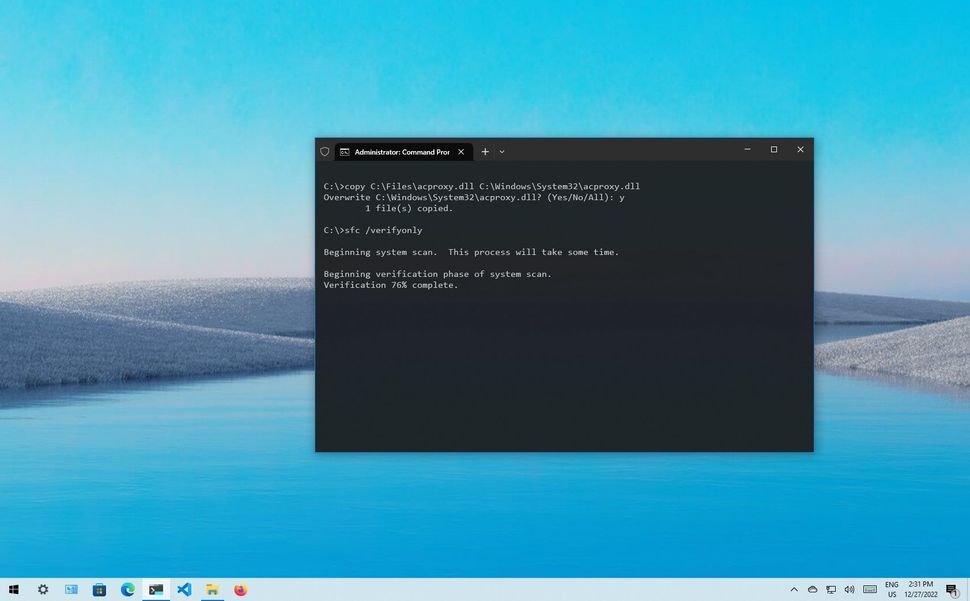Click the Verification 76% complete progress line
The width and height of the screenshot is (970, 601).
pos(390,285)
